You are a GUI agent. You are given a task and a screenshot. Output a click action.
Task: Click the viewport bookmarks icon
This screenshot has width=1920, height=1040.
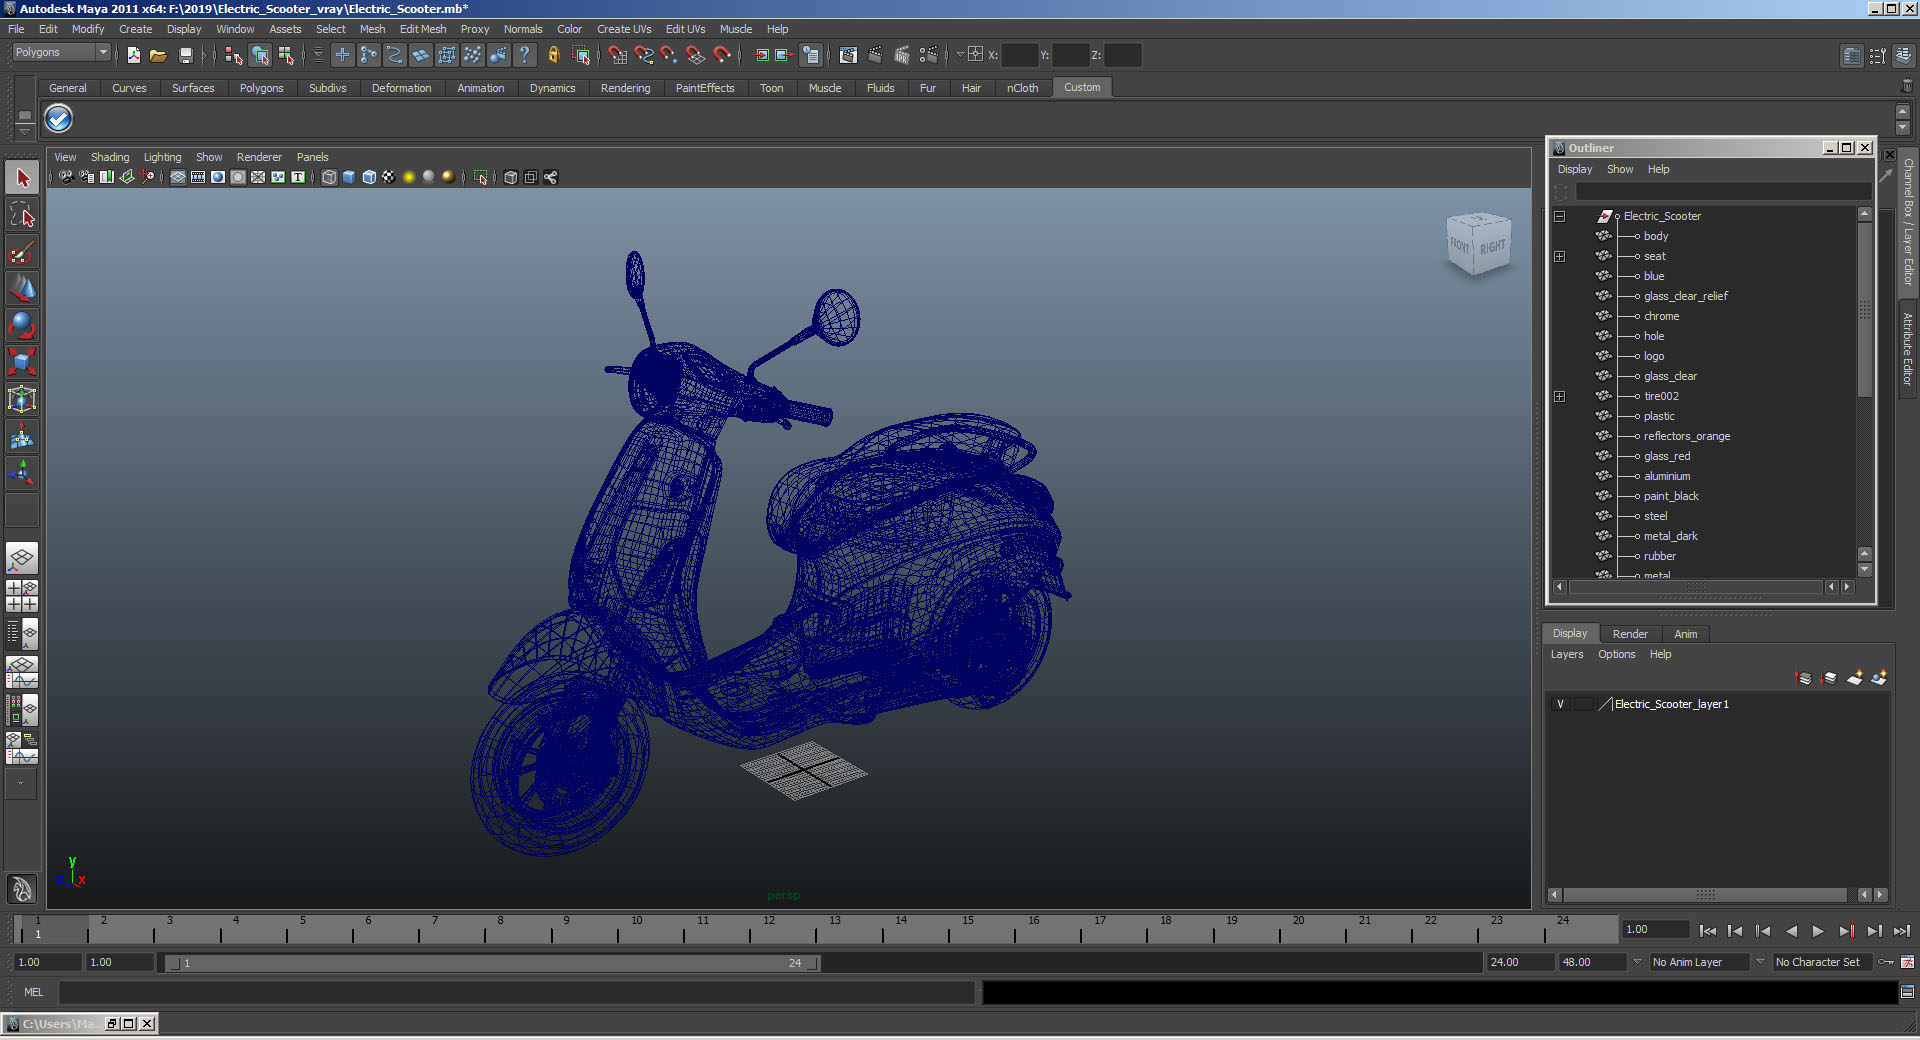(107, 177)
